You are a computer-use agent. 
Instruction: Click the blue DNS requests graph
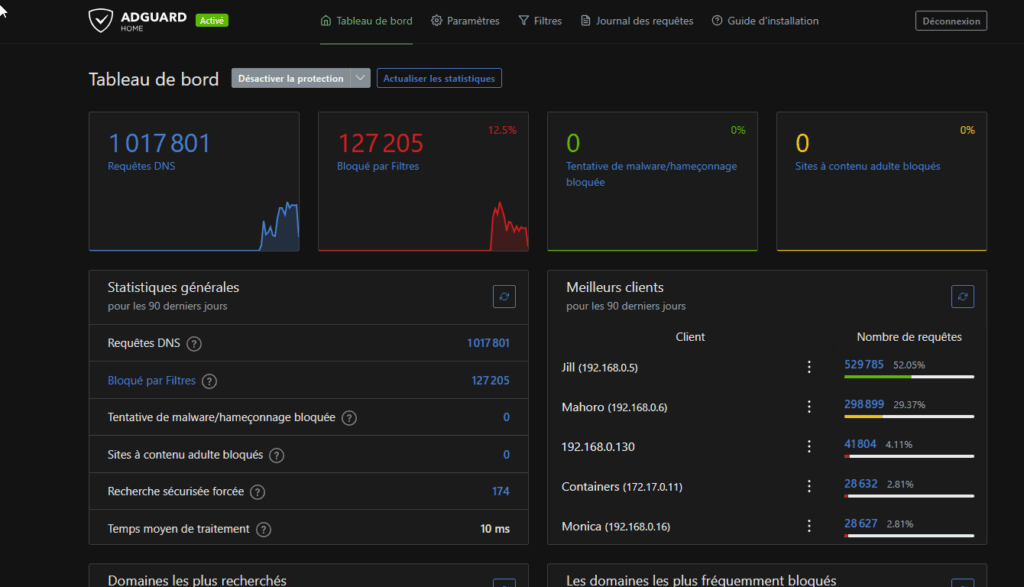tap(280, 227)
